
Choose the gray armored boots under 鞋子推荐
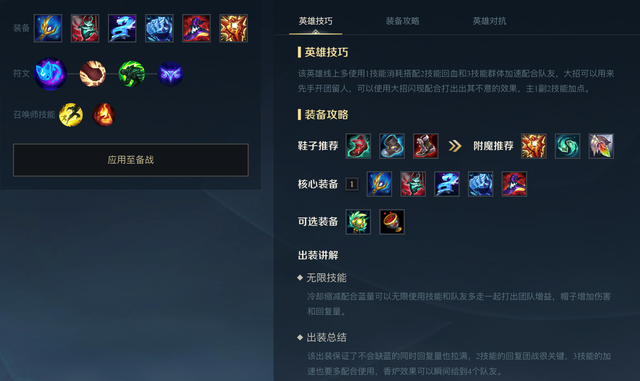(392, 146)
